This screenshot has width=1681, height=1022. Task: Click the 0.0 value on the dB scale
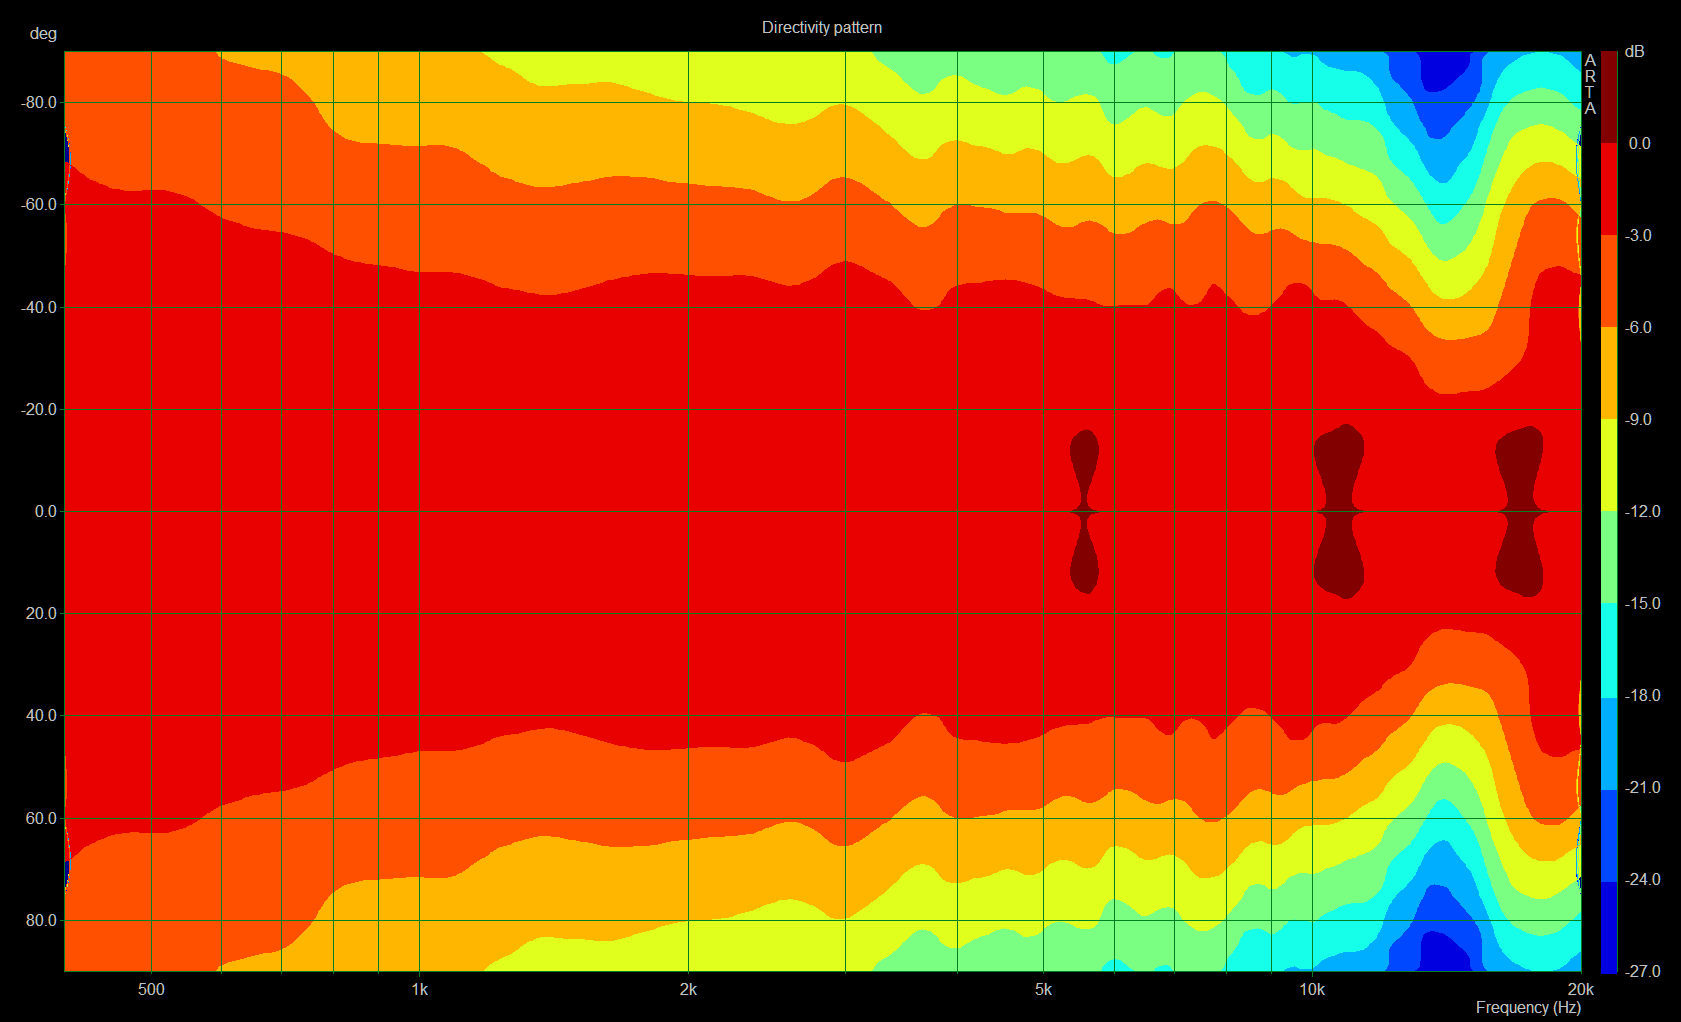tap(1640, 143)
